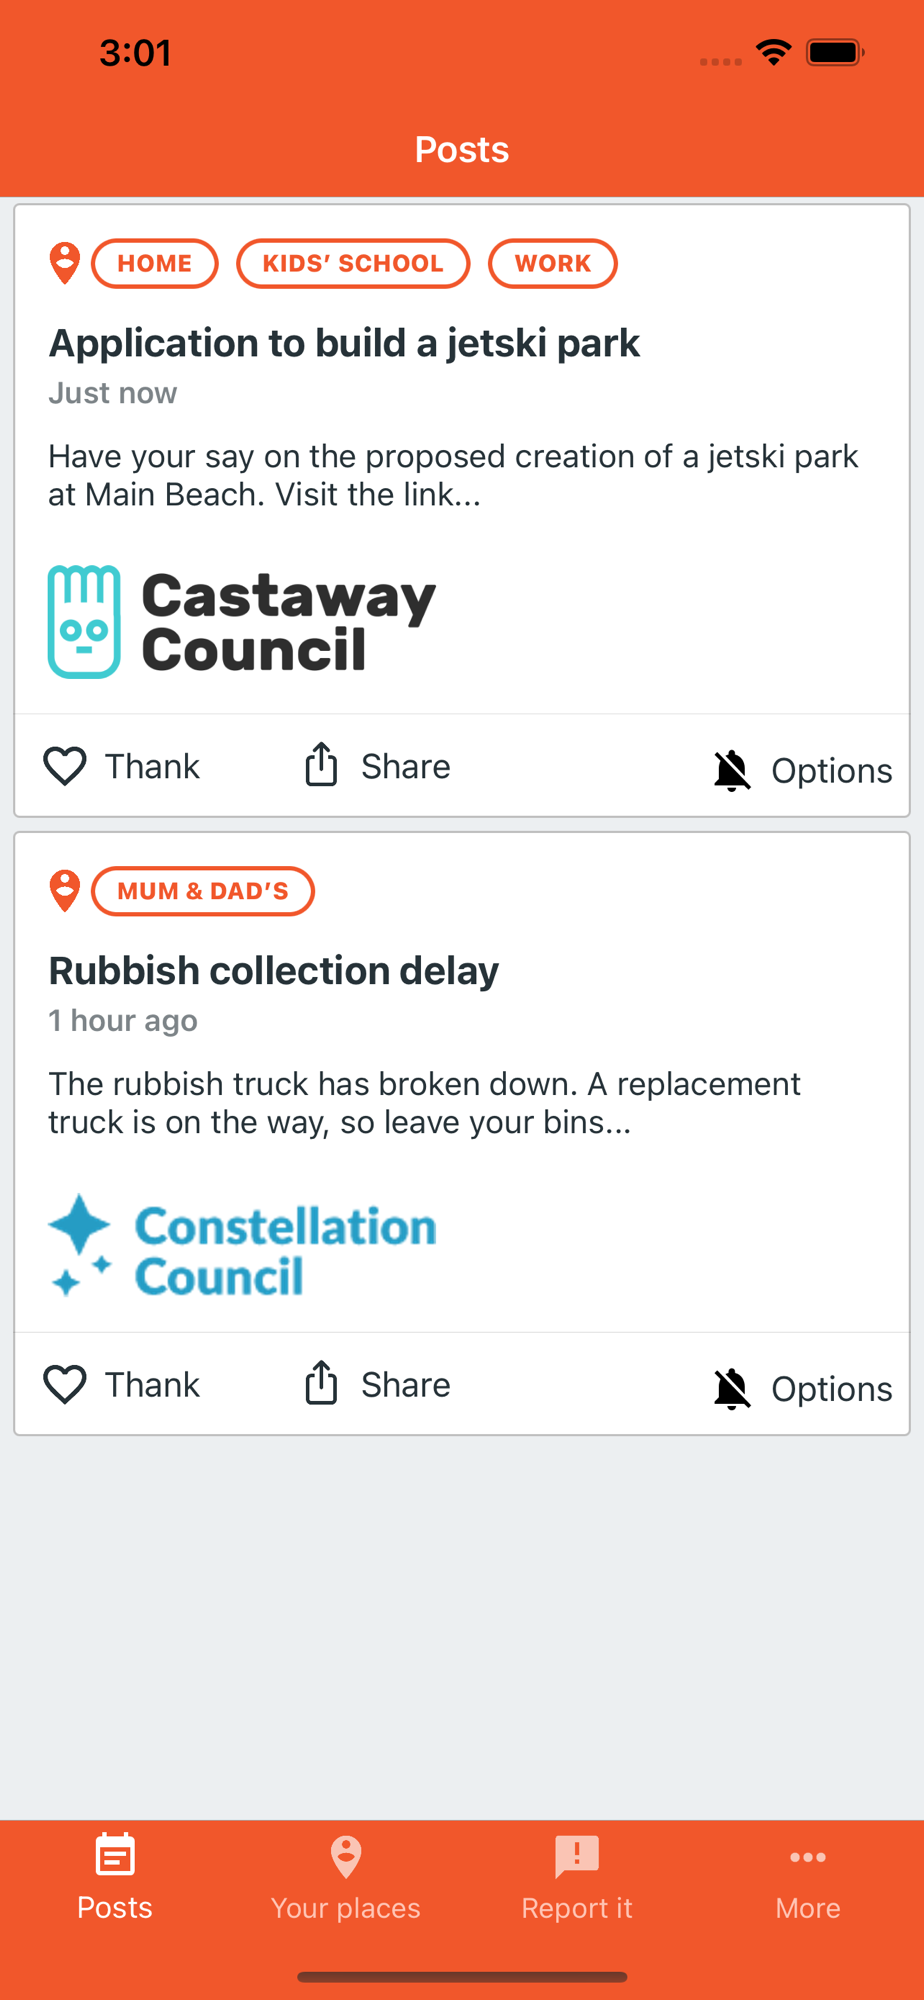Select the WORK place tag
Screen dimensions: 924x2000
[552, 264]
